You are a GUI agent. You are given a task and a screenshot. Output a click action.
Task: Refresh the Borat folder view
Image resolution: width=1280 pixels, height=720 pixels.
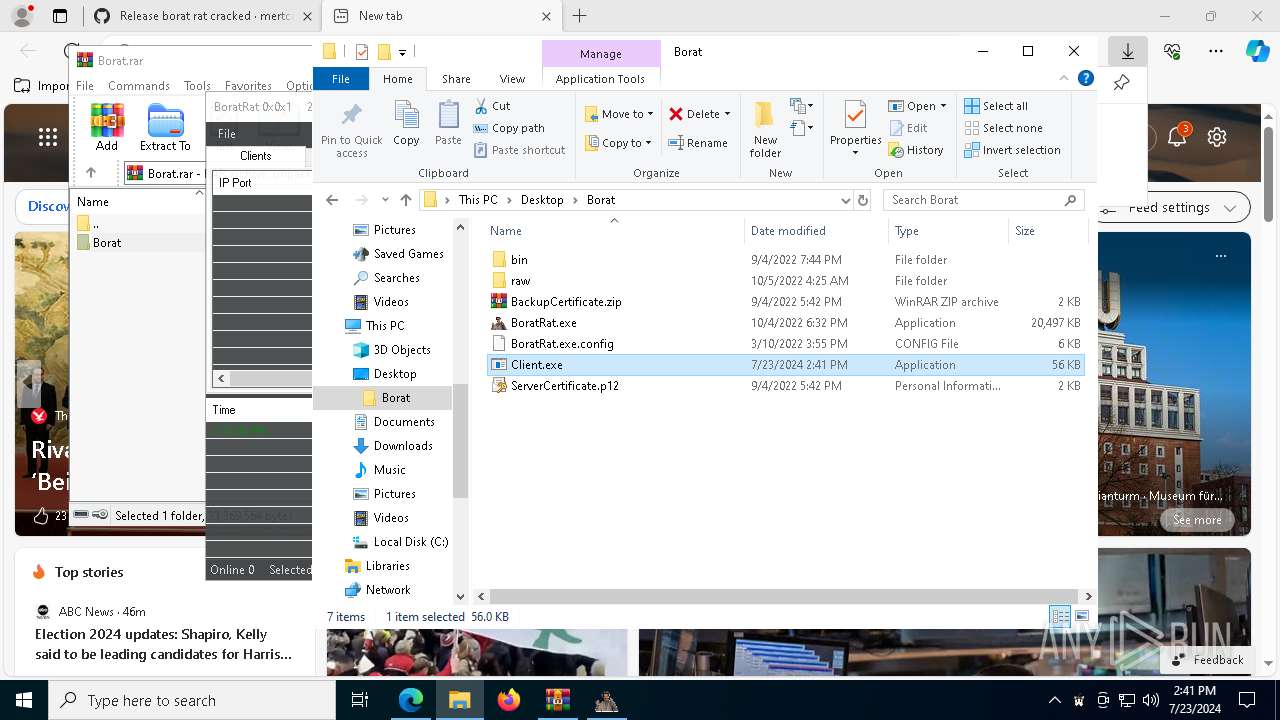(863, 200)
